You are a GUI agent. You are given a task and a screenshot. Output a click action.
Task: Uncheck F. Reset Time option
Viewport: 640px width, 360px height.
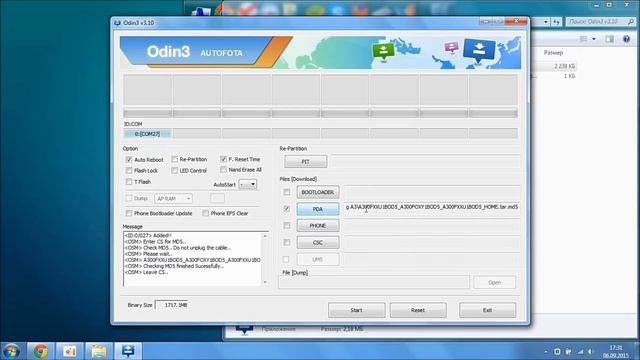pyautogui.click(x=223, y=159)
